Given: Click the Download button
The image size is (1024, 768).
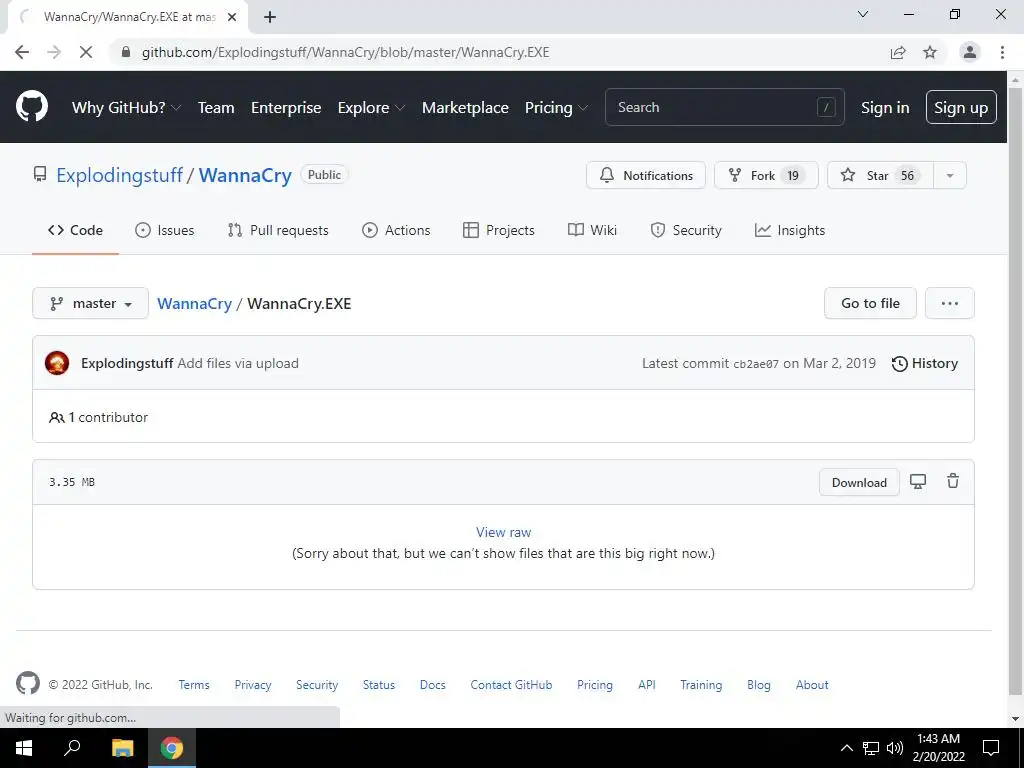Looking at the screenshot, I should (x=859, y=483).
